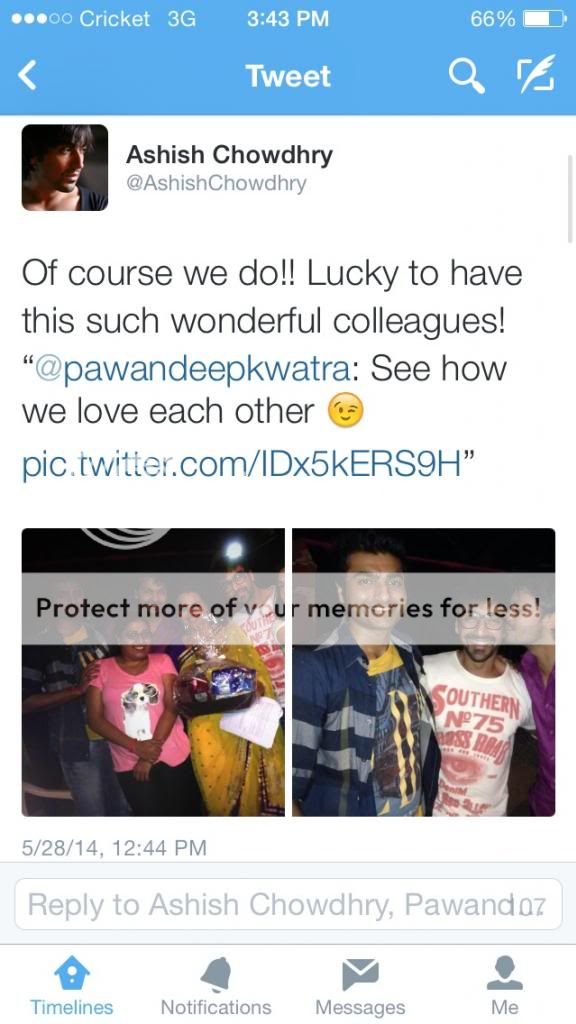576x1024 pixels.
Task: Go back using the left arrow
Action: click(27, 76)
